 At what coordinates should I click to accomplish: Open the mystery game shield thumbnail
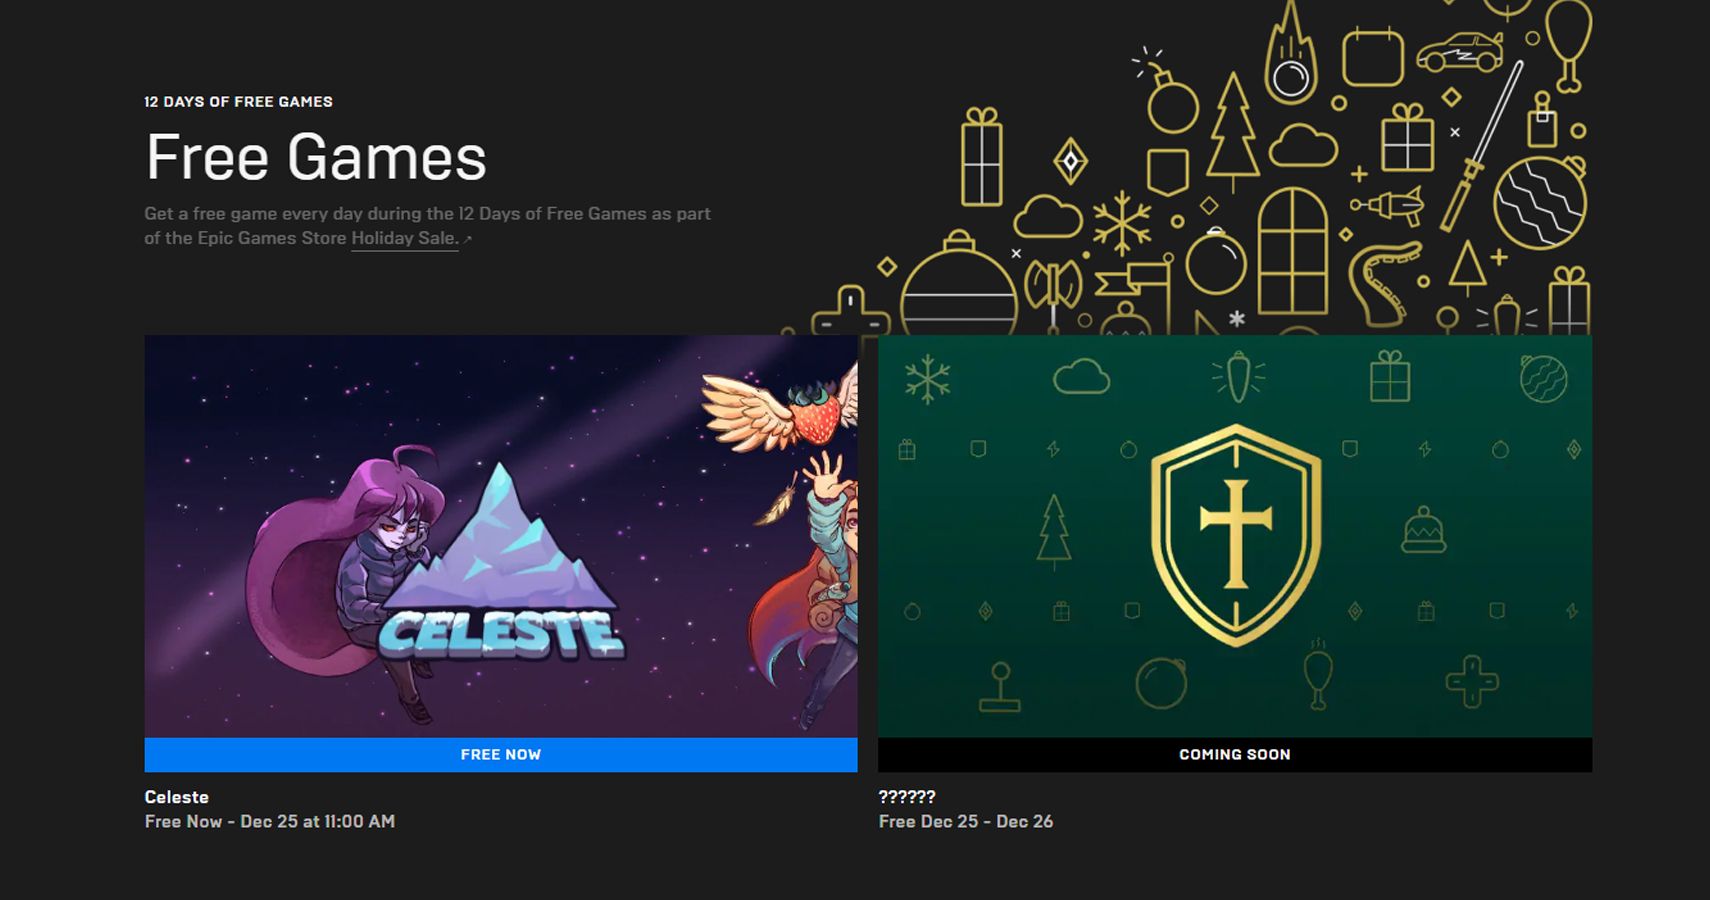[x=1235, y=536]
